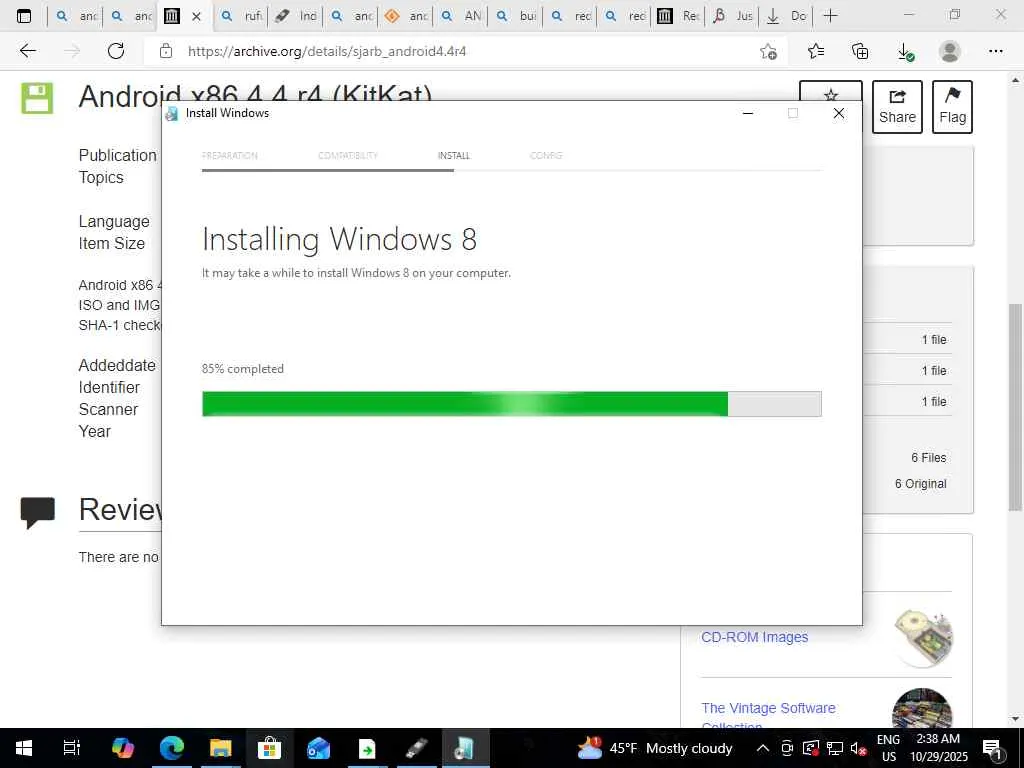The height and width of the screenshot is (768, 1024).
Task: Open the CD-ROM Images collection link
Action: (754, 637)
